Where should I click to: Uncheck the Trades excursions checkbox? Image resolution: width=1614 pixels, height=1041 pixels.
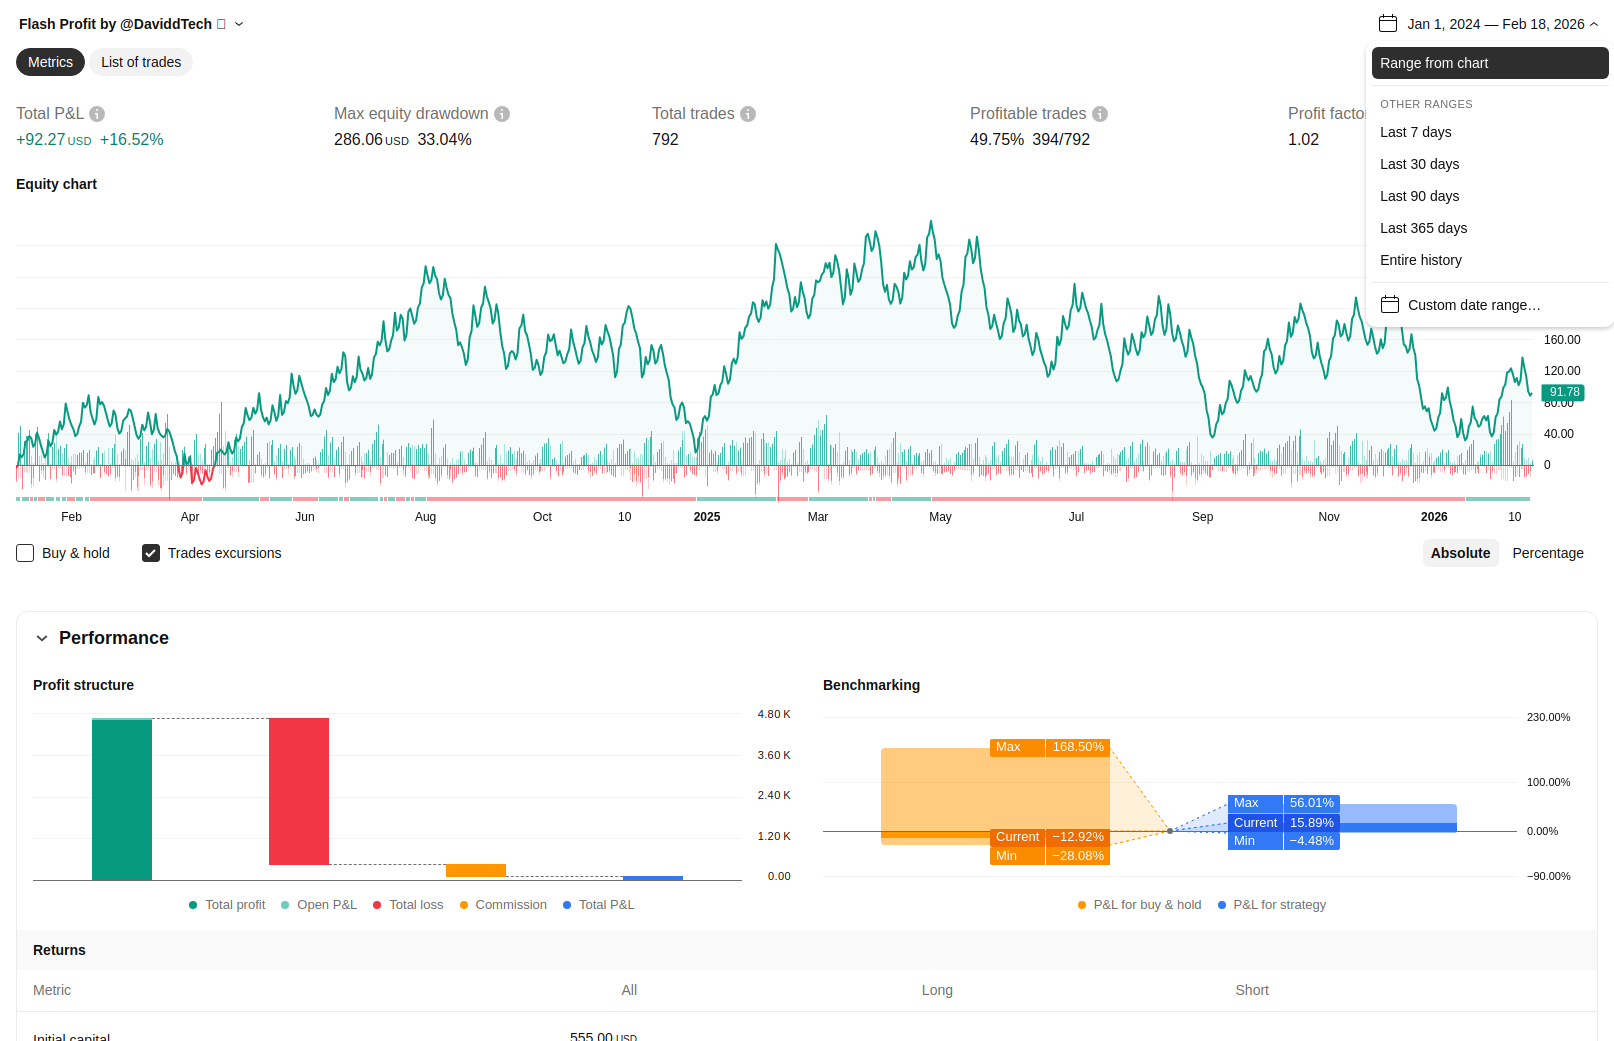click(x=151, y=553)
